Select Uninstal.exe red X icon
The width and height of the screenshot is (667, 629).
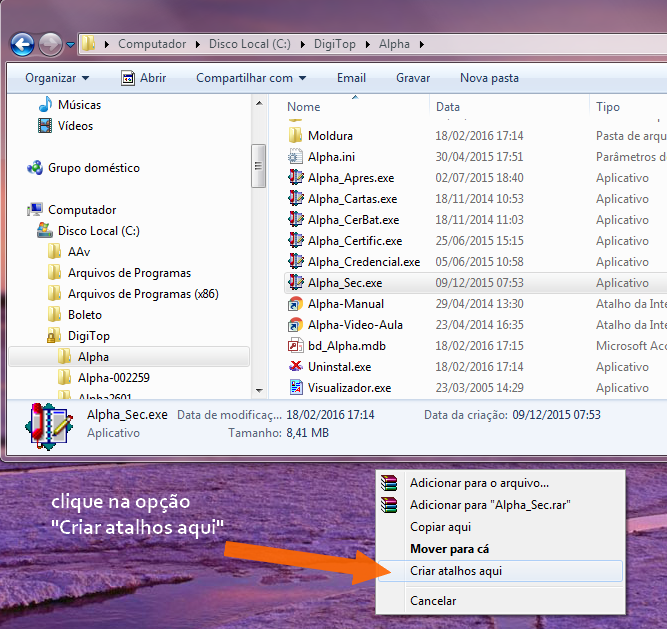click(295, 366)
